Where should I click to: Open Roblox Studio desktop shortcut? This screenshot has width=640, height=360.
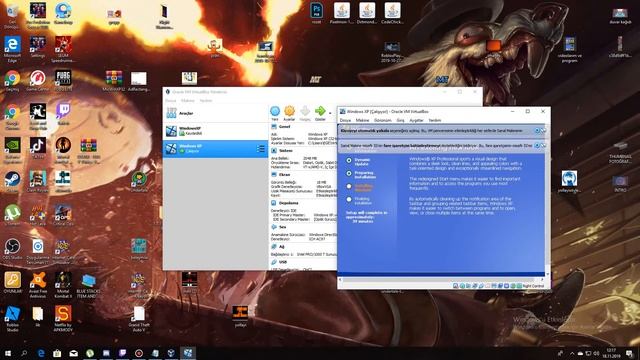click(x=12, y=318)
